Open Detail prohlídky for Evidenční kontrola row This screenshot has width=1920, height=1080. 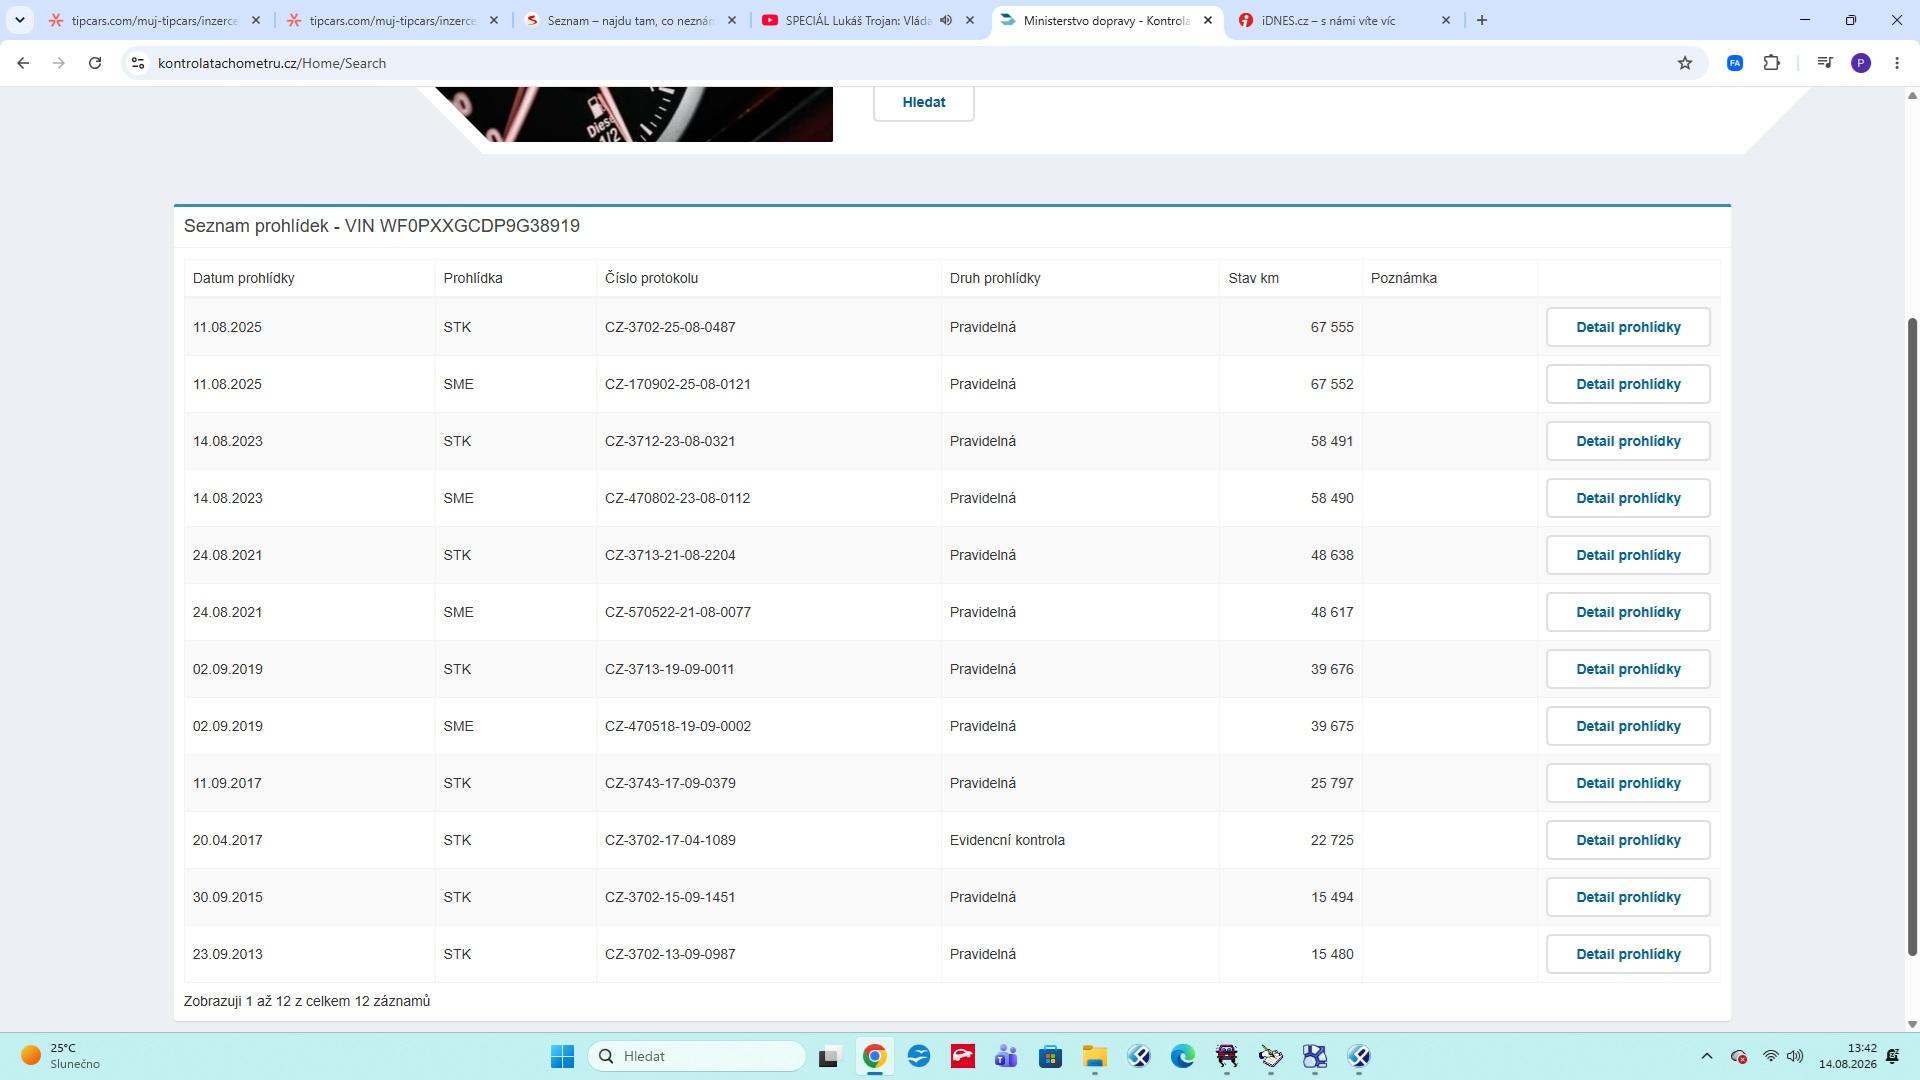click(x=1628, y=840)
